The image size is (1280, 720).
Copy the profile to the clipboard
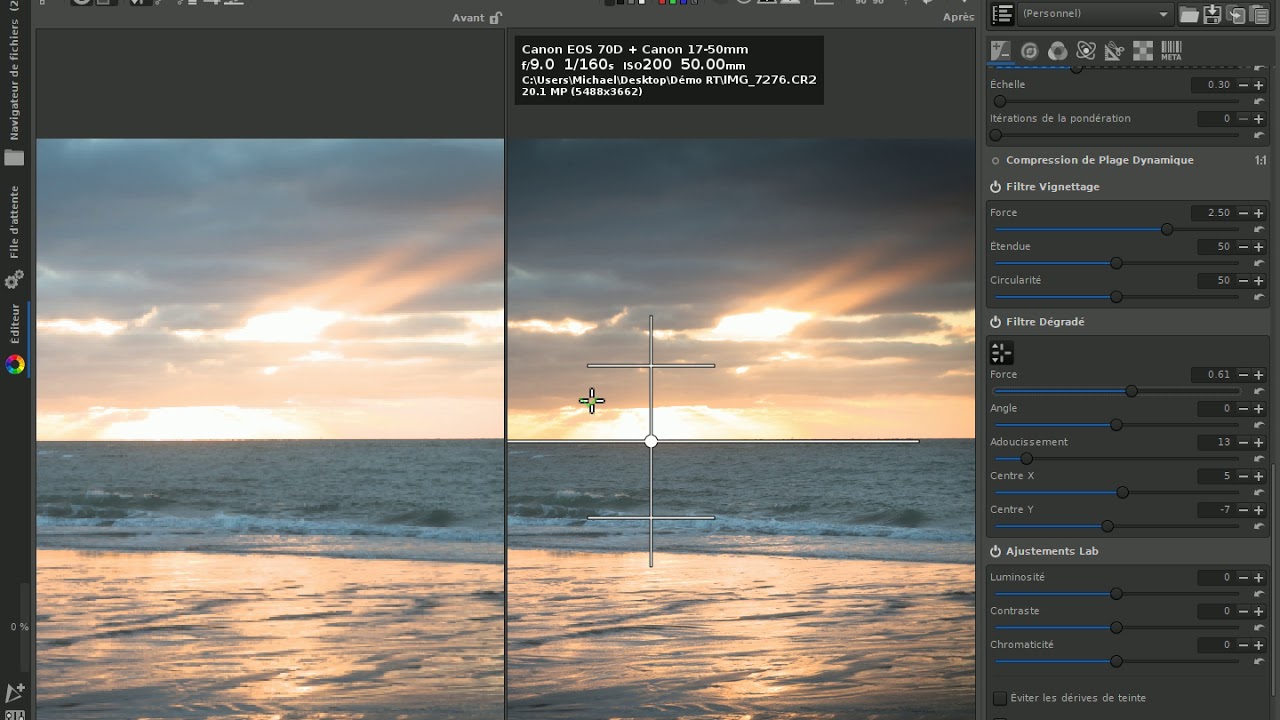click(x=1236, y=14)
